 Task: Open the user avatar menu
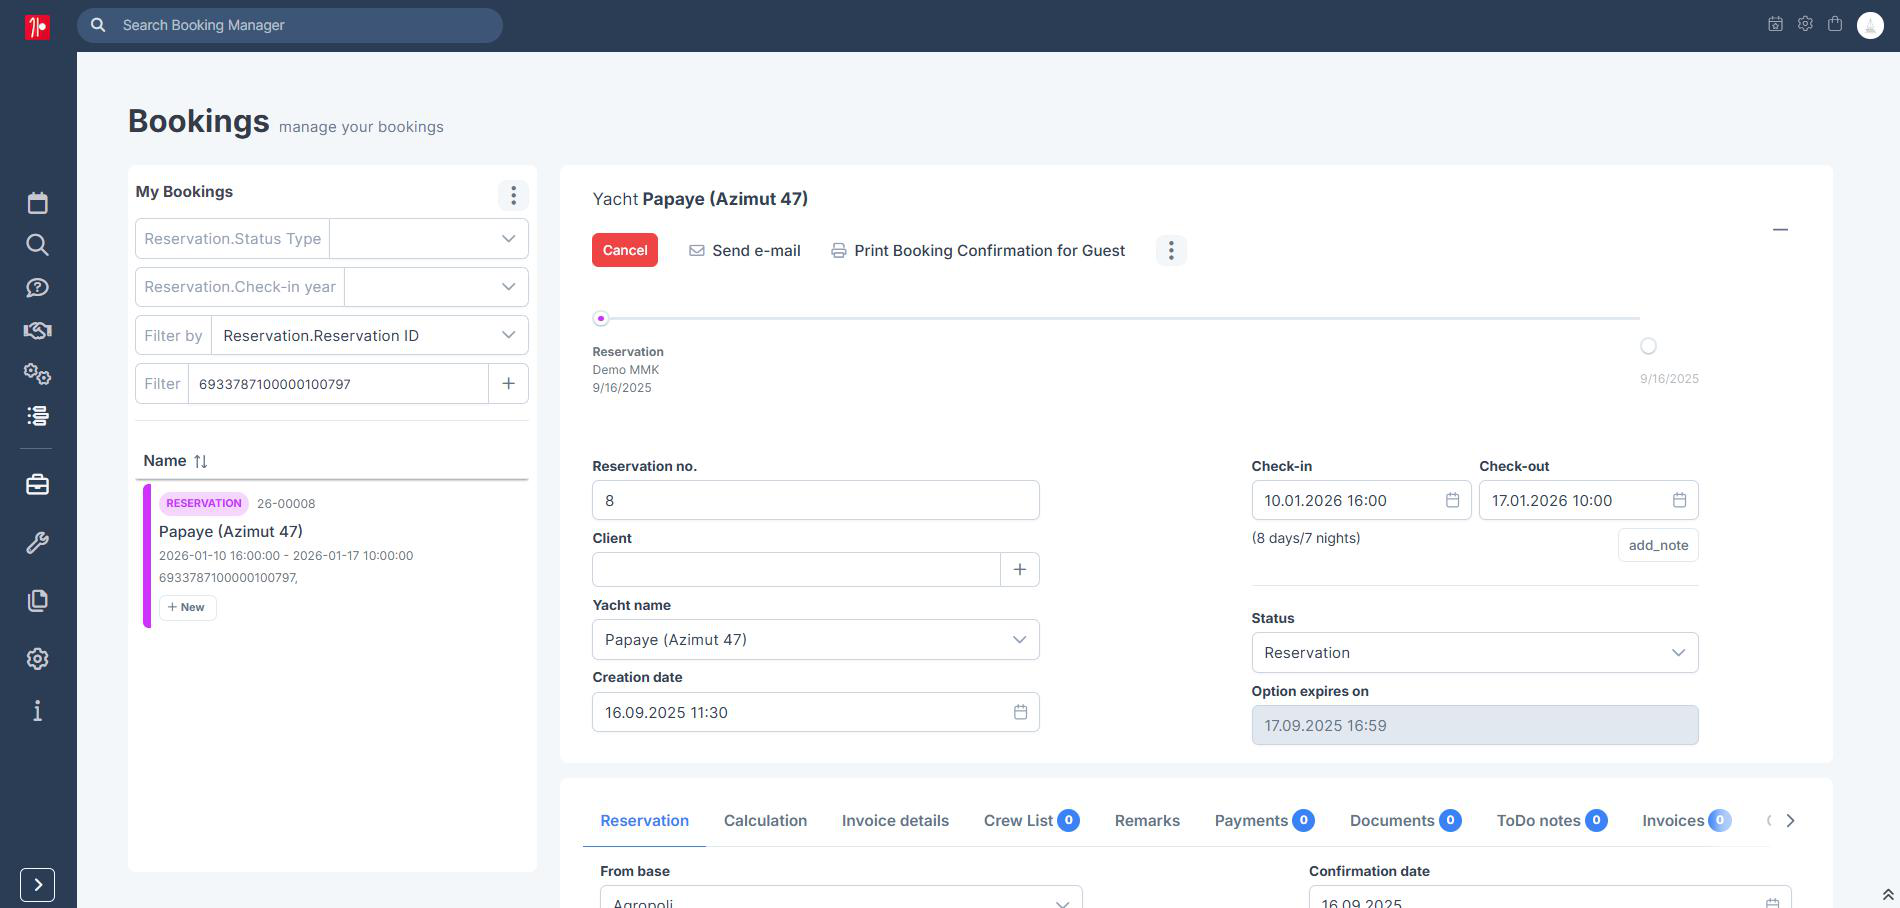[1870, 25]
